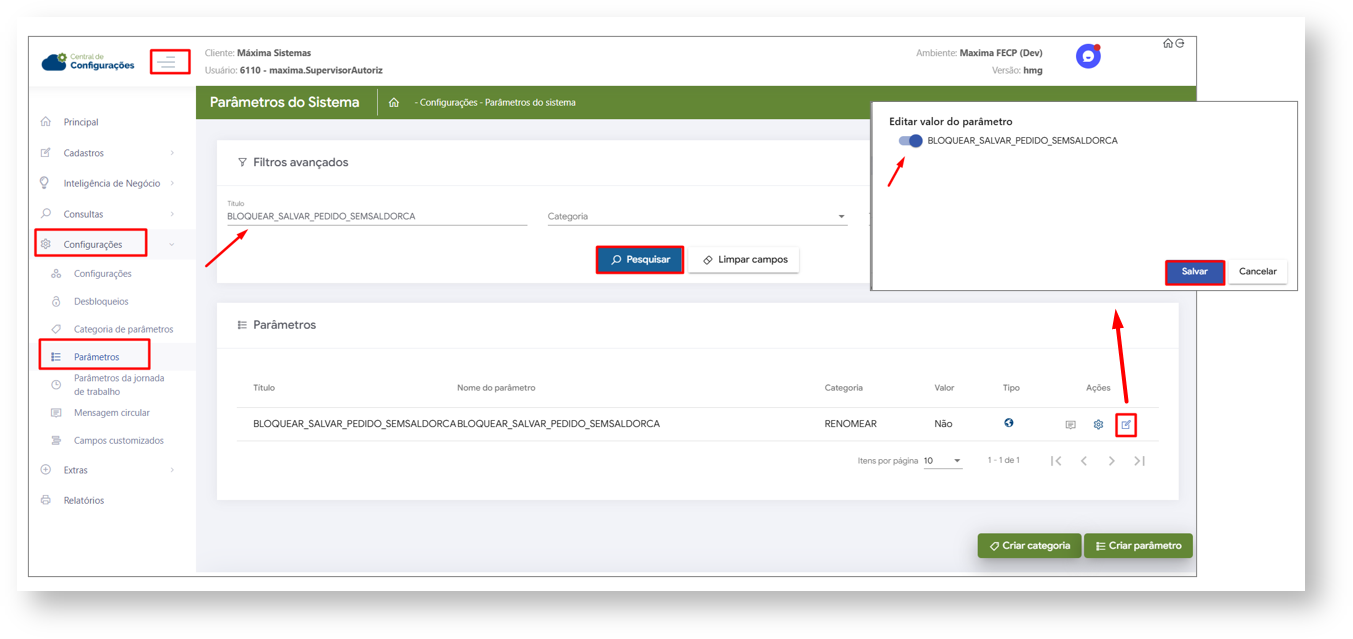Click the home icon at top right

pos(1167,44)
